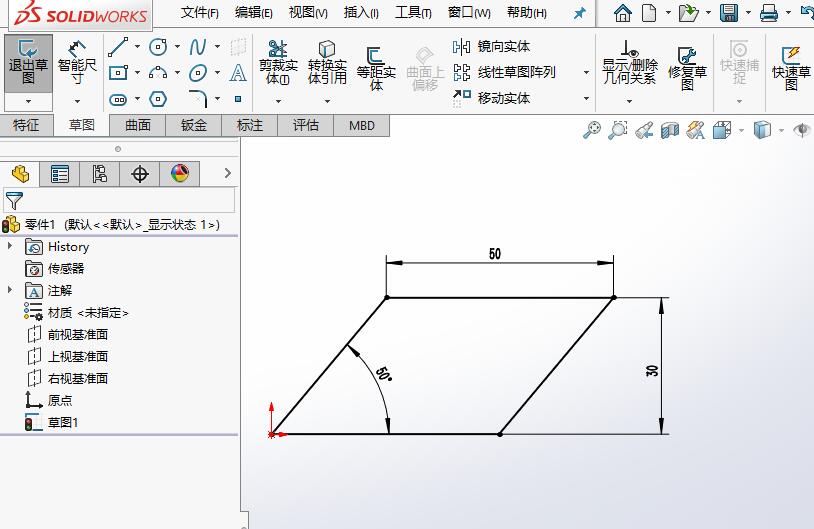Pin the menu bar with pushpin

click(x=579, y=13)
